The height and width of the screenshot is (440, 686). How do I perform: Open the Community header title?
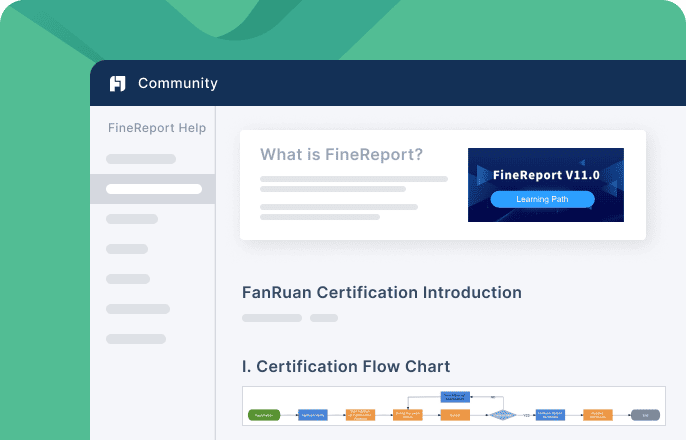(177, 83)
